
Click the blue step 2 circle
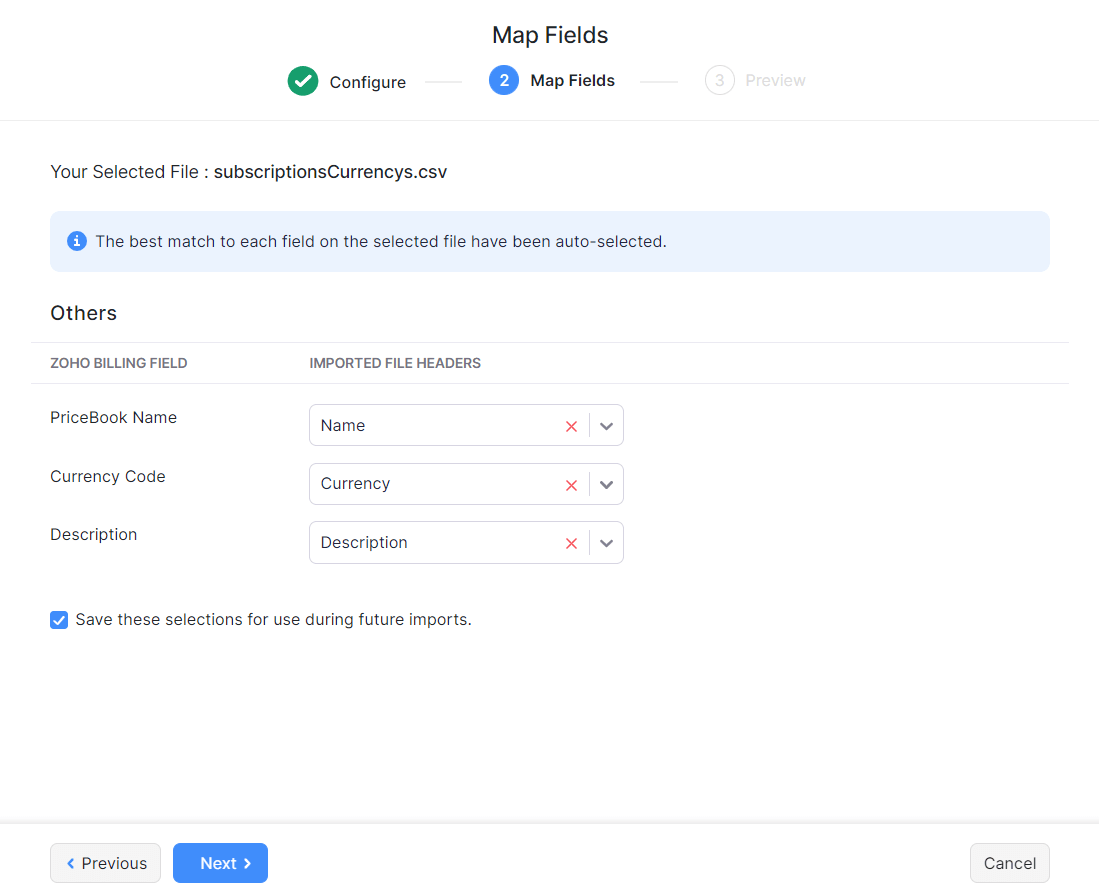(504, 80)
